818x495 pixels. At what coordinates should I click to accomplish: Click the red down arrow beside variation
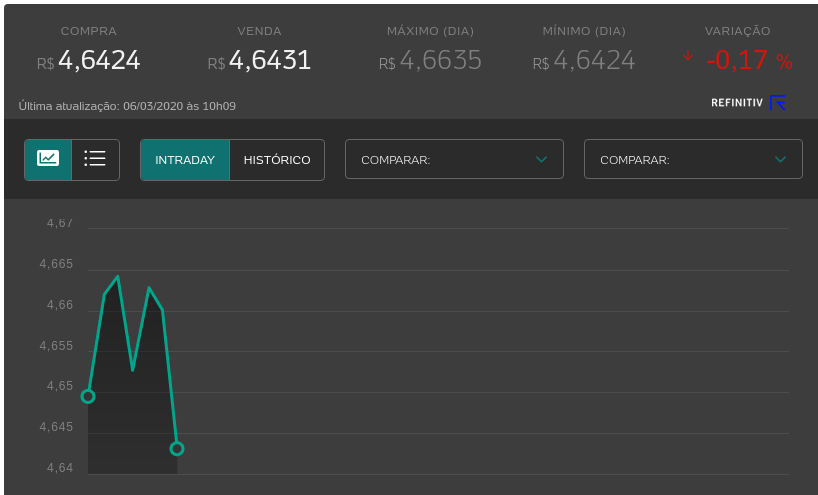pyautogui.click(x=687, y=56)
